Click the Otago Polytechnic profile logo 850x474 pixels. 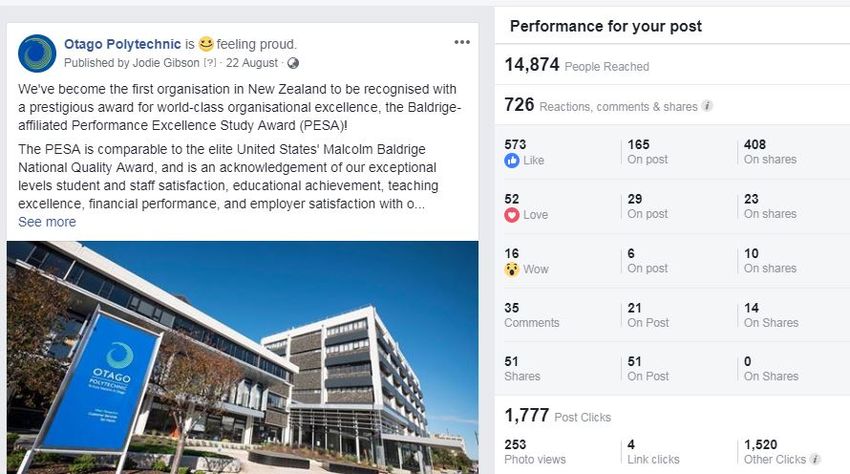[x=37, y=53]
